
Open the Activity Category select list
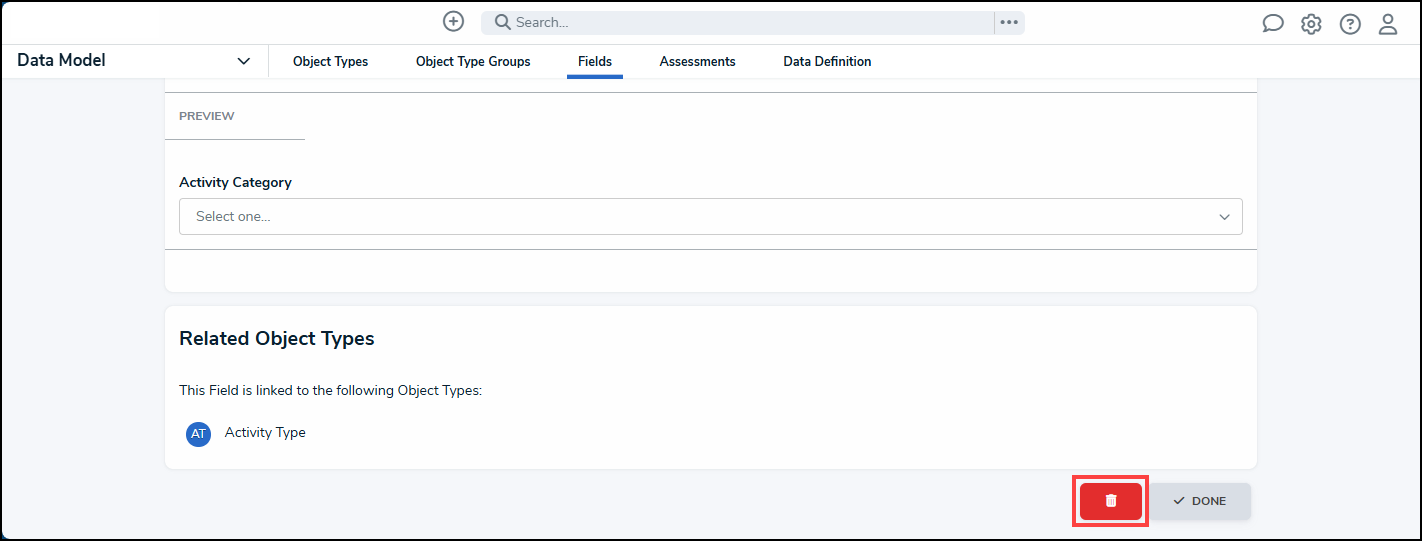(x=710, y=216)
